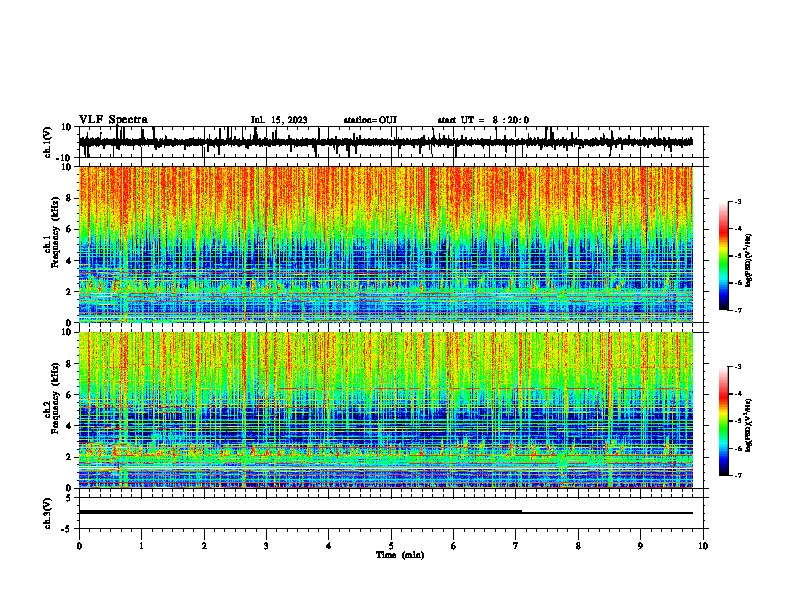Click the ch.1 spectrogram color scale bar

724,256
